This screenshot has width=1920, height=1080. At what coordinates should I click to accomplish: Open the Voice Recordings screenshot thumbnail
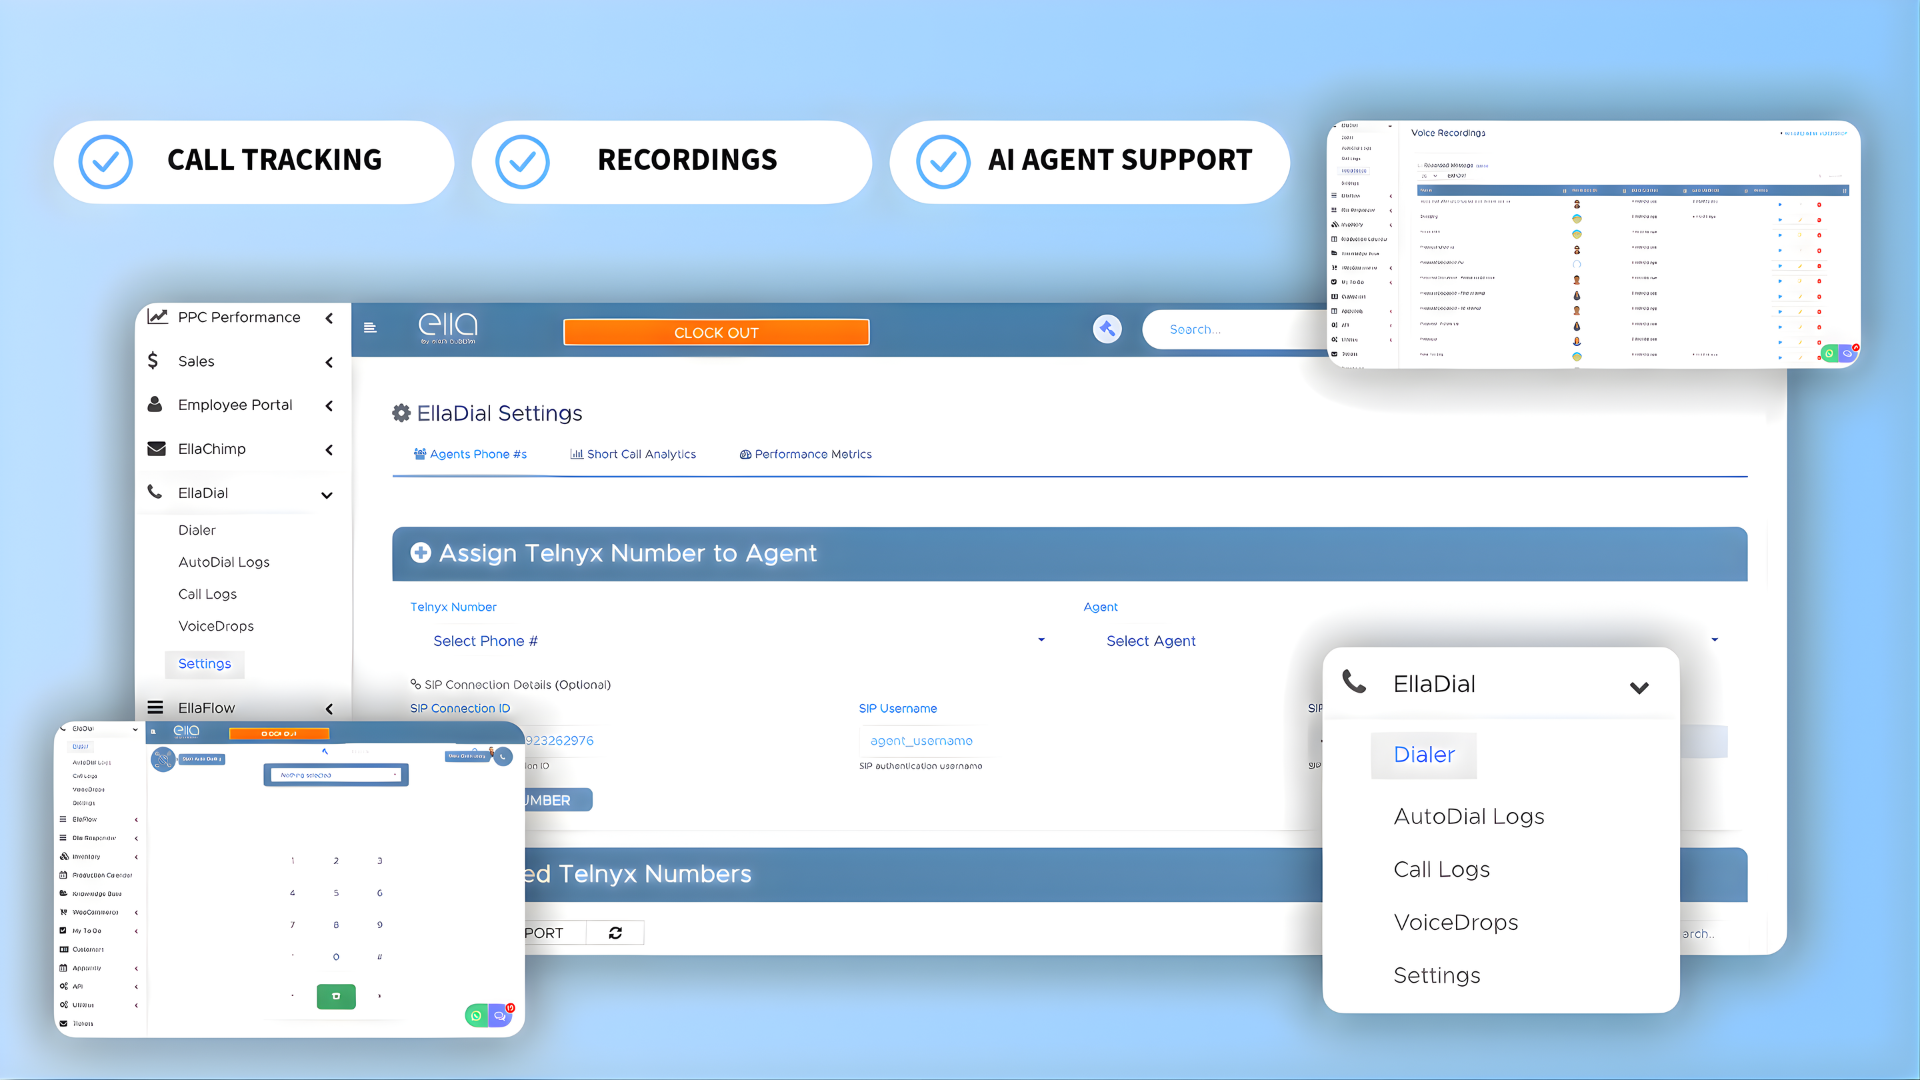[1593, 245]
